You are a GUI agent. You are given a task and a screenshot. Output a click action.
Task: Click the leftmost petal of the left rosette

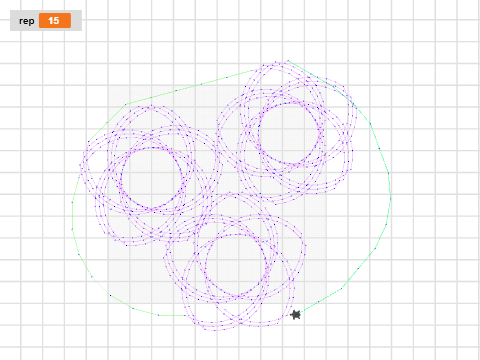(x=82, y=165)
